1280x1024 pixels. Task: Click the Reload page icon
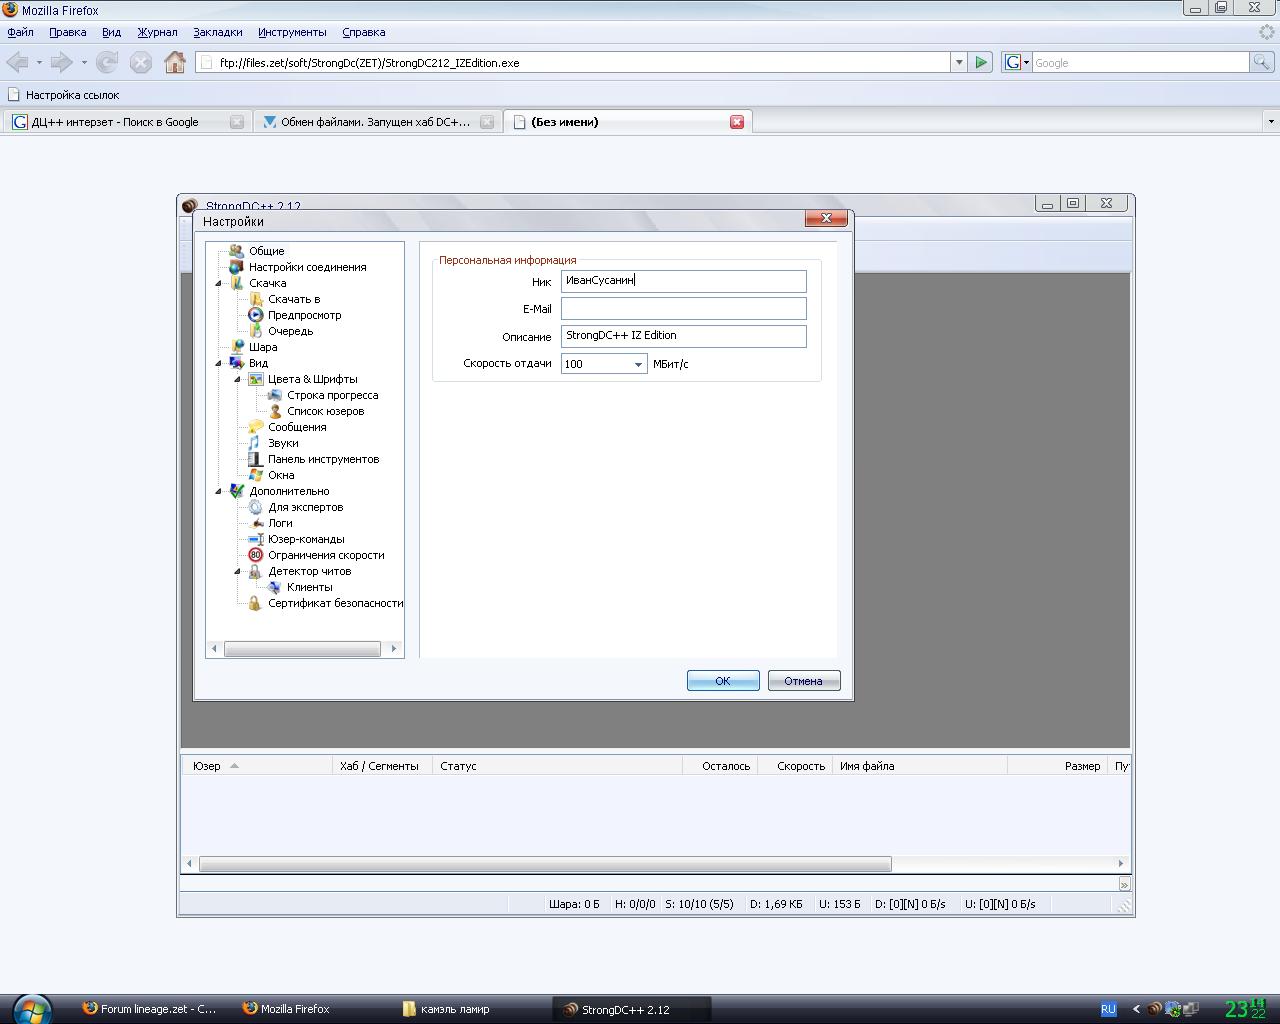[x=107, y=62]
